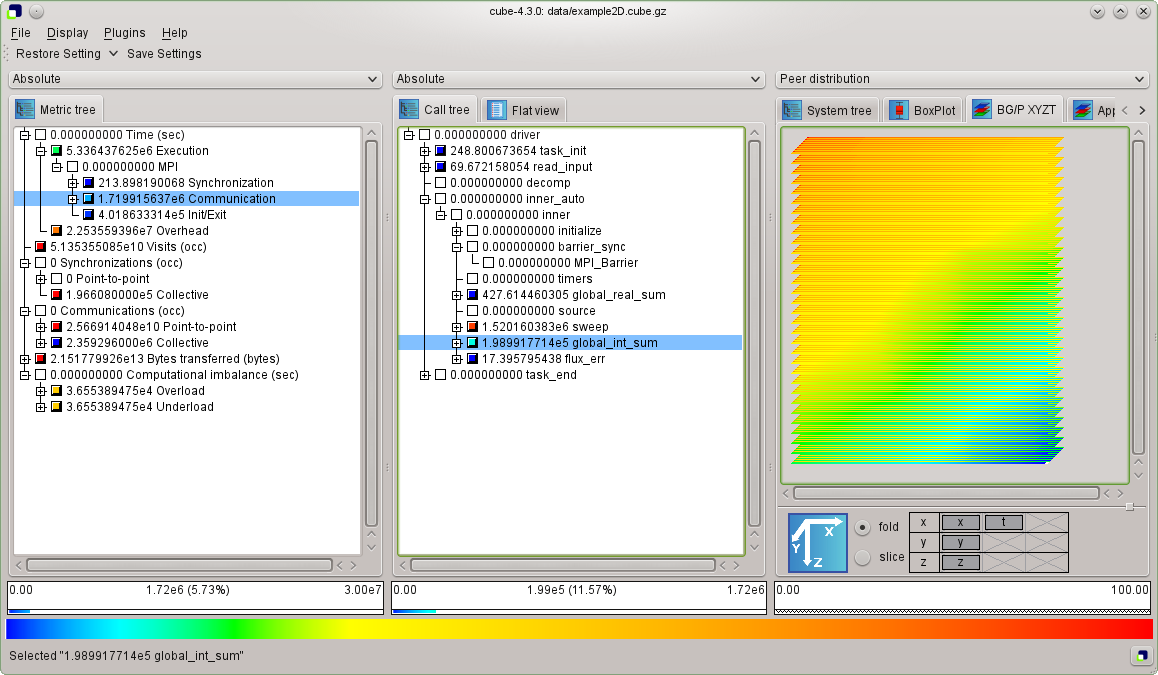This screenshot has height=675, width=1158.
Task: Click the empty box beside source
Action: coord(473,311)
